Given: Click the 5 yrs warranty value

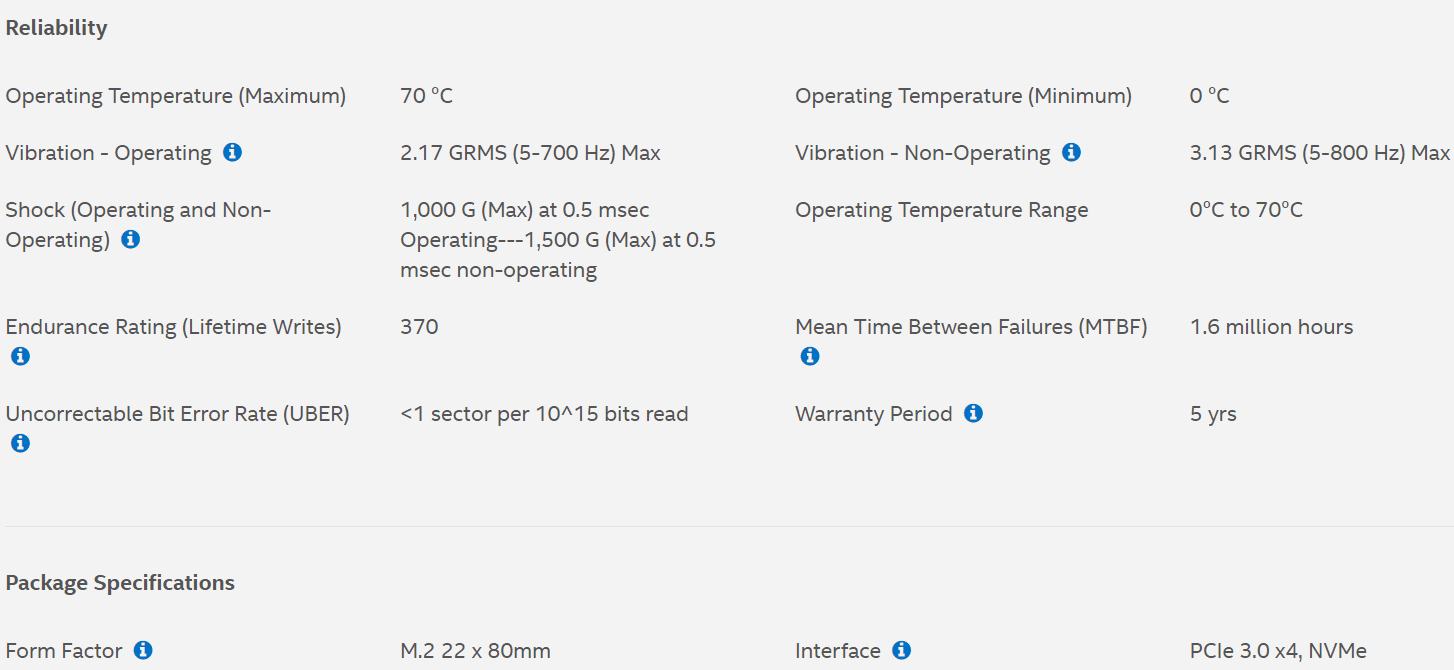Looking at the screenshot, I should [x=1213, y=414].
